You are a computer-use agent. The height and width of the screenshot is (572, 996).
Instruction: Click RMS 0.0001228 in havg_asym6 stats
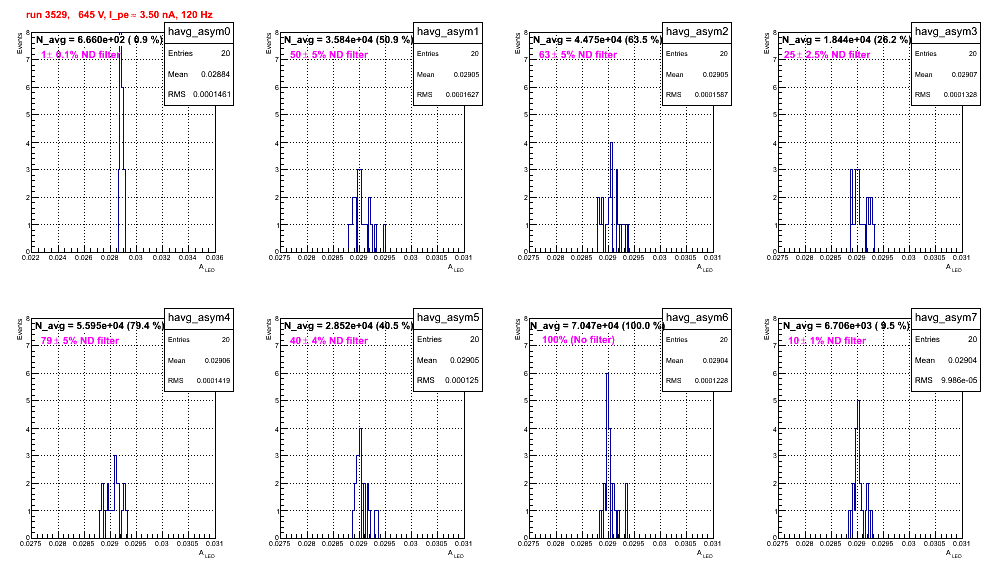click(697, 380)
